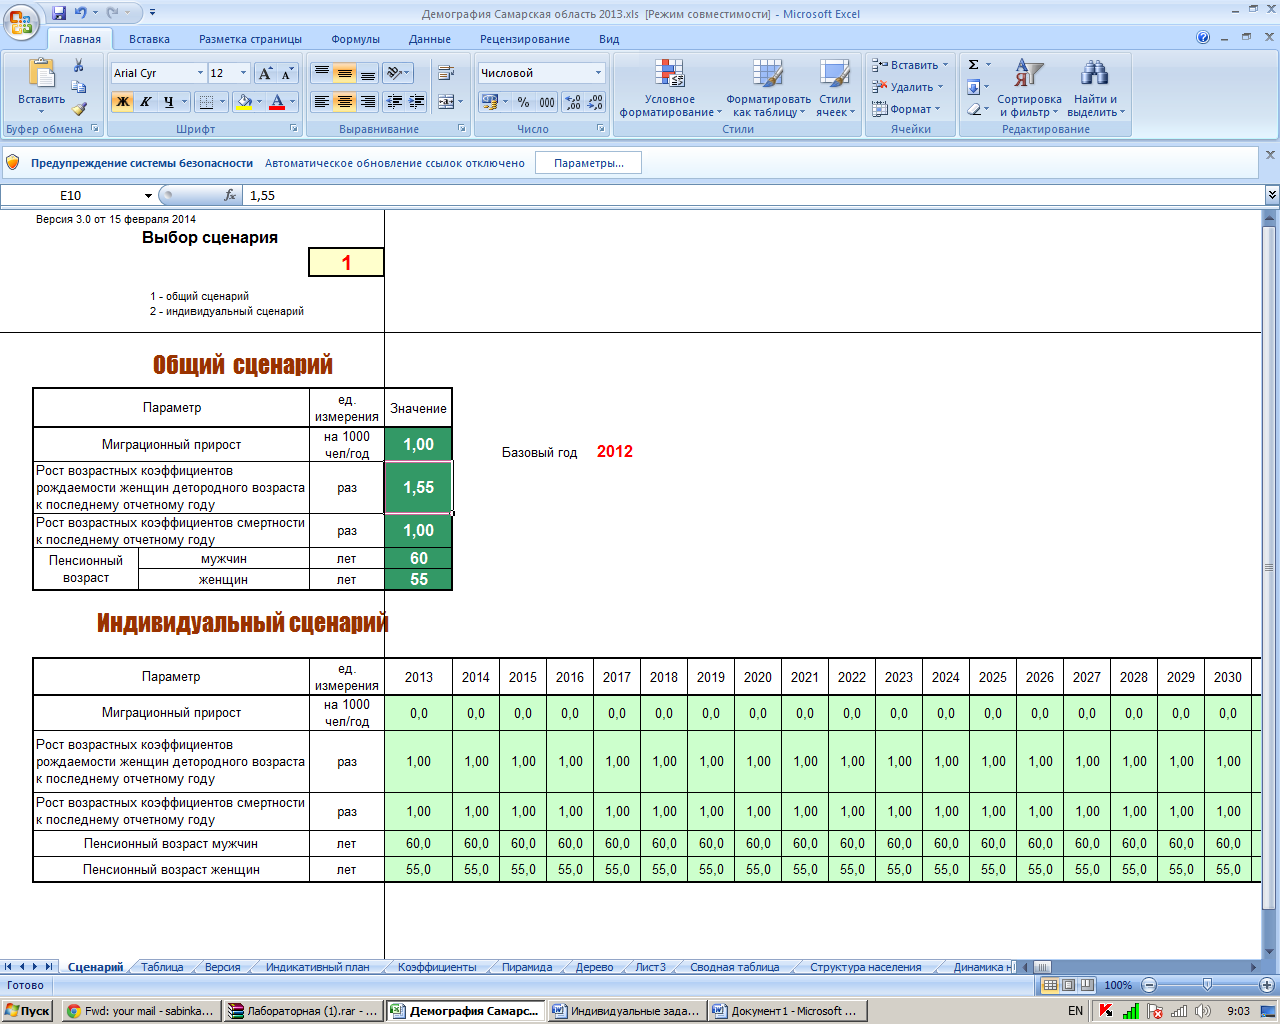Apply red font color to text
Screen dimensions: 1280x1024
click(x=278, y=102)
